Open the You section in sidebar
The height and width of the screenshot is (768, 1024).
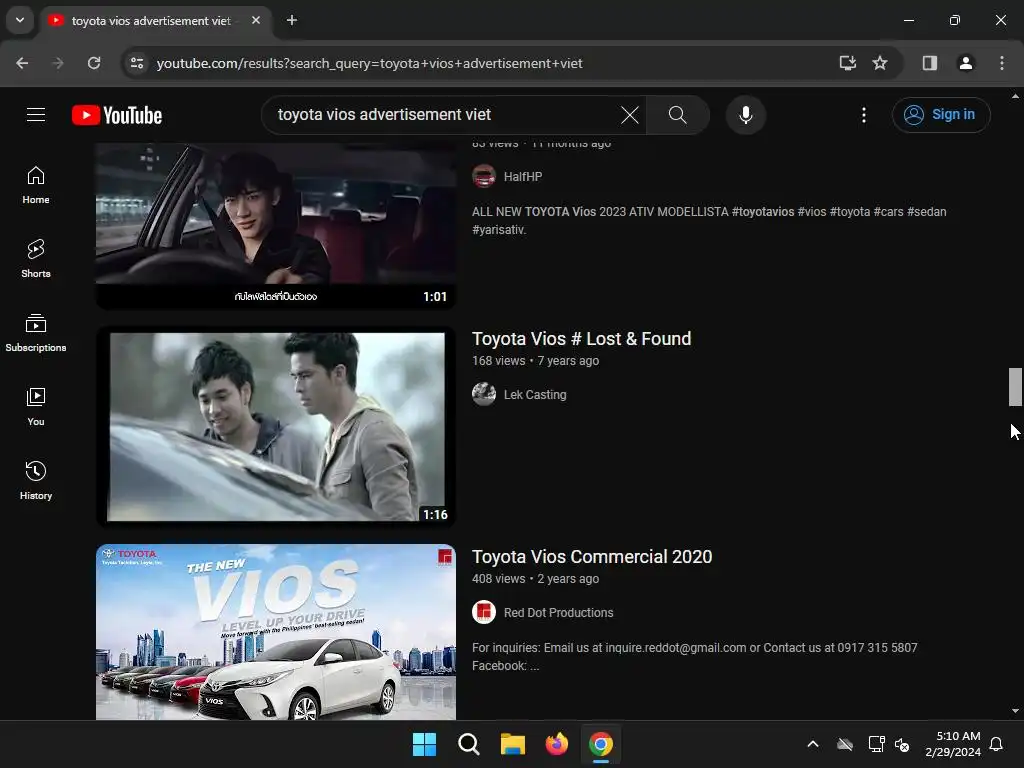point(36,407)
